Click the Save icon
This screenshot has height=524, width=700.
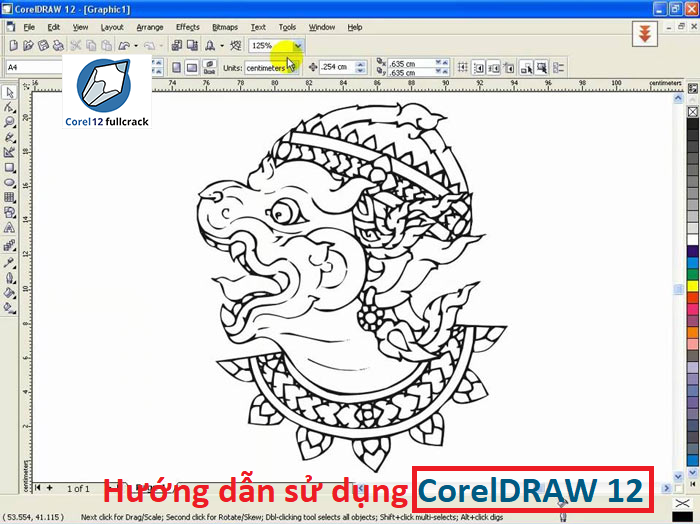43,46
